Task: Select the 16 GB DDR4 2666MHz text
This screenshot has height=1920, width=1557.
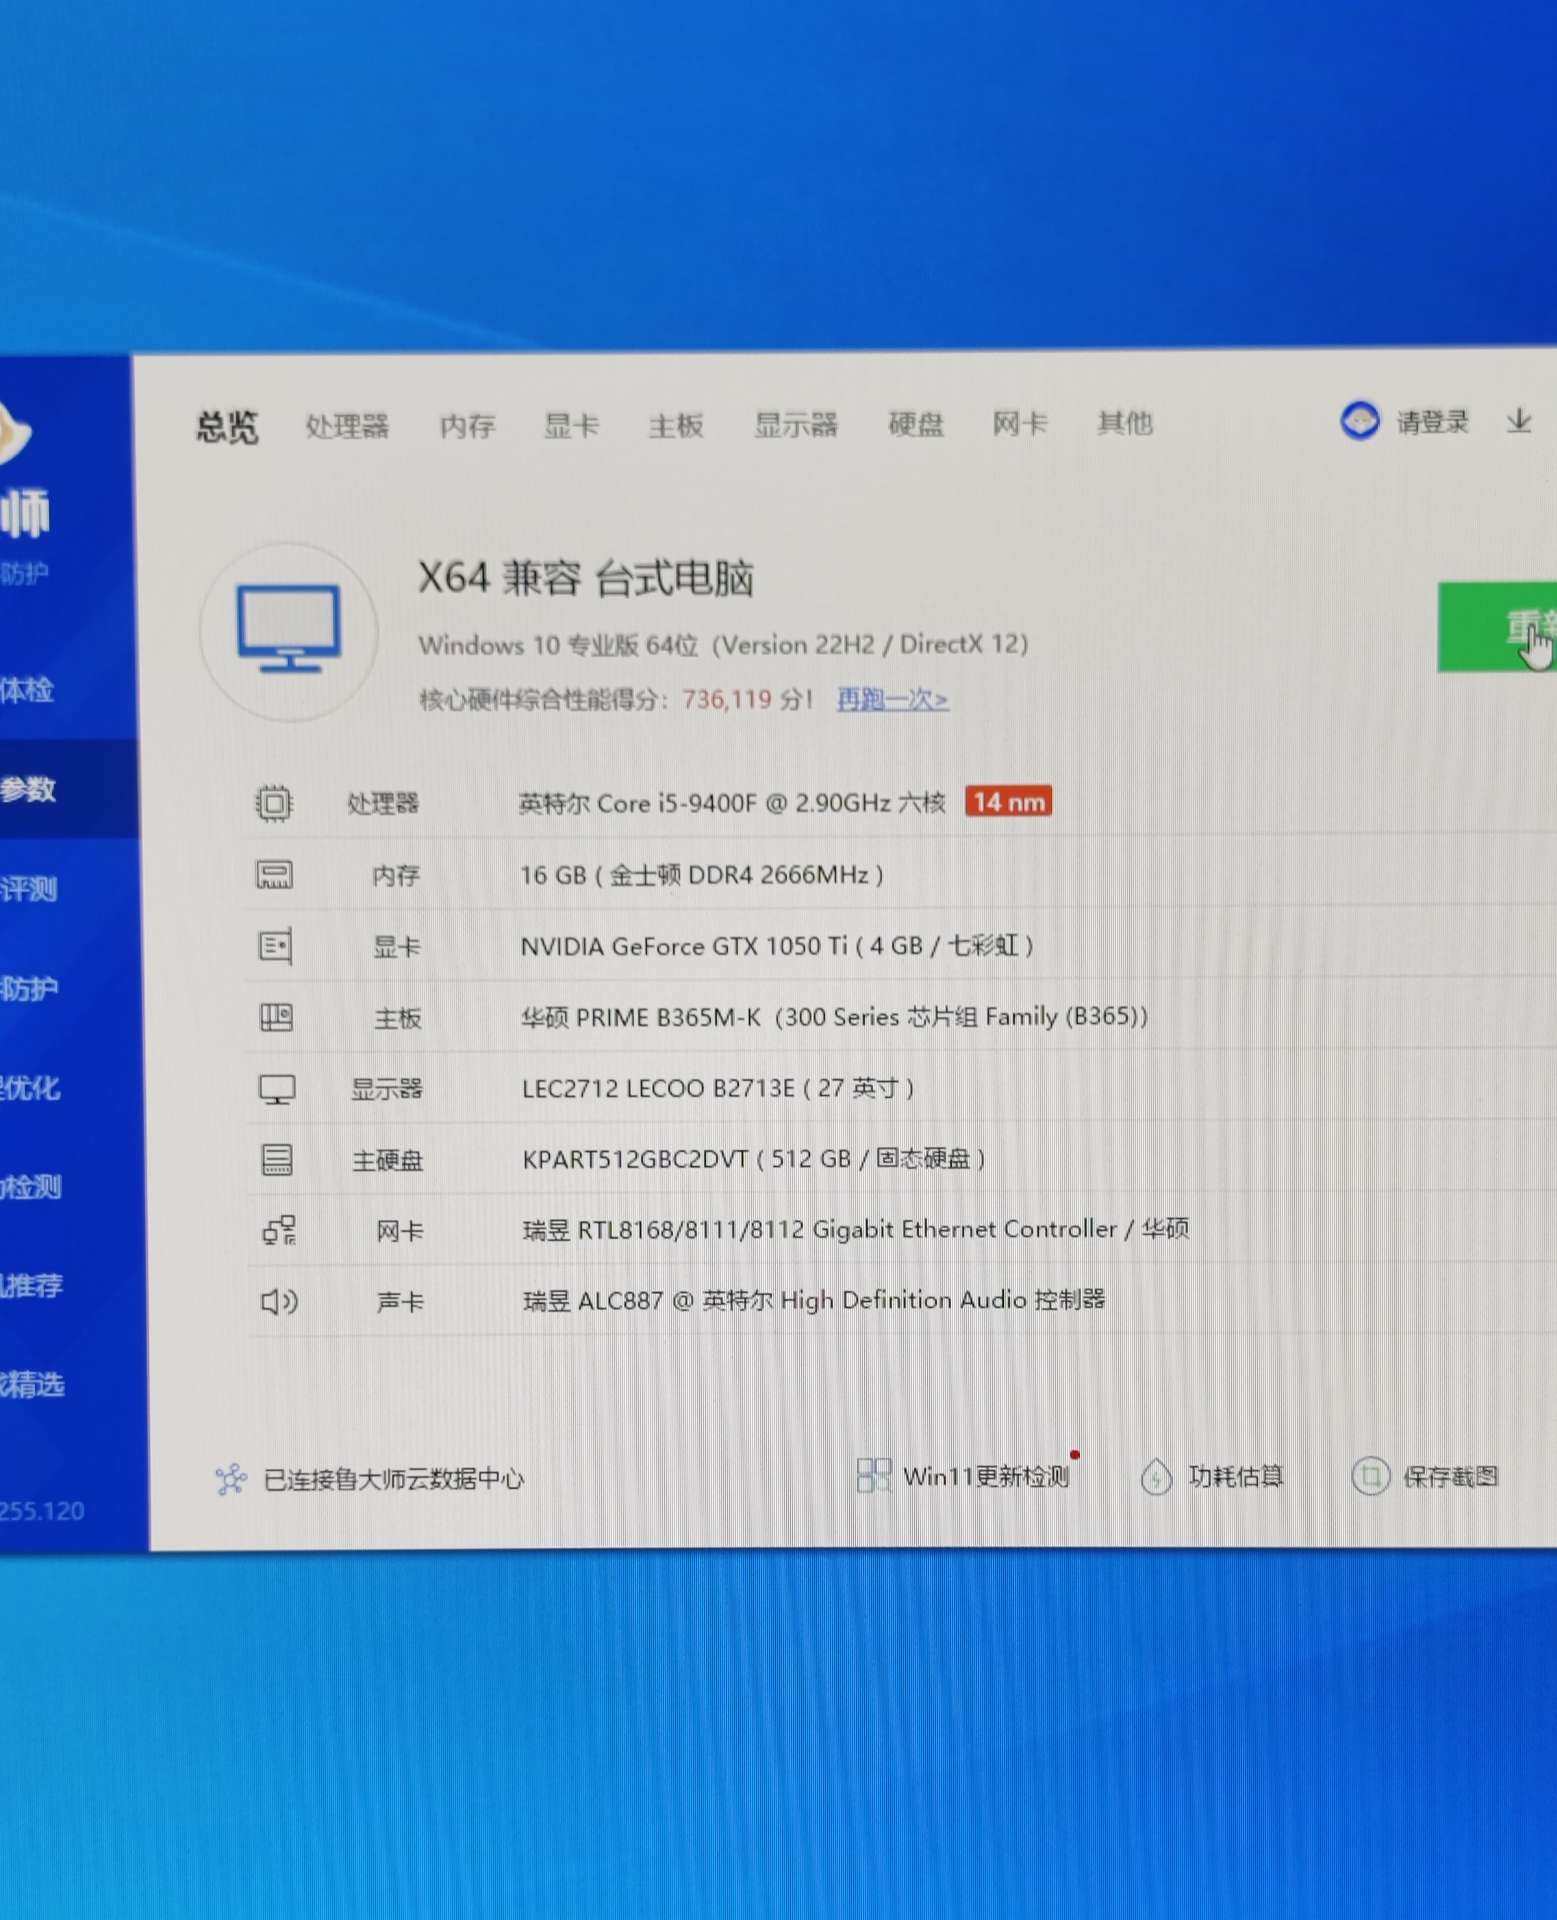Action: (701, 875)
